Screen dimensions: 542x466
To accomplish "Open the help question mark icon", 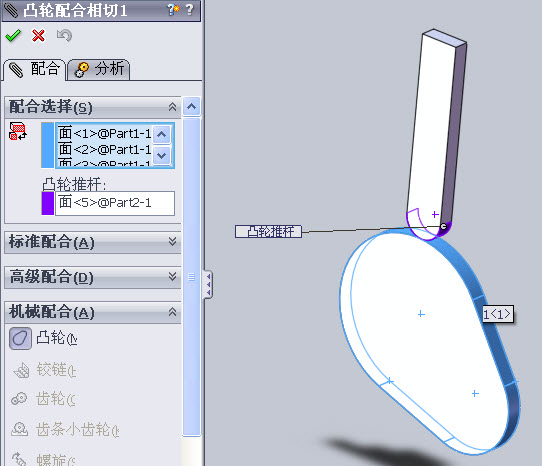I will [x=189, y=9].
